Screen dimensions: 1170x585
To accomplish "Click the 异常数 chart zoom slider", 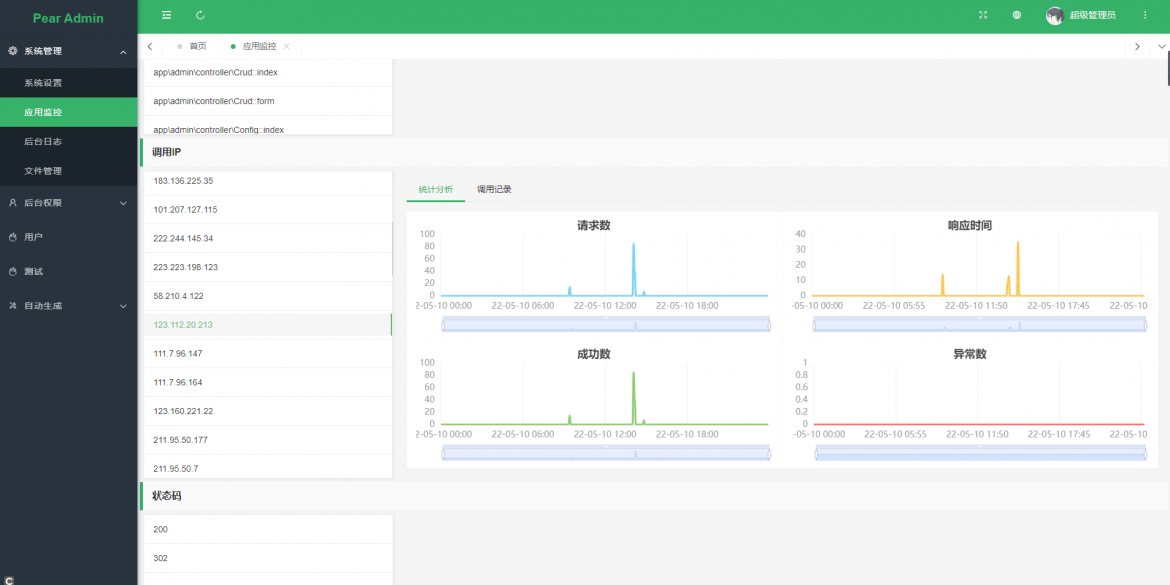I will pyautogui.click(x=980, y=453).
